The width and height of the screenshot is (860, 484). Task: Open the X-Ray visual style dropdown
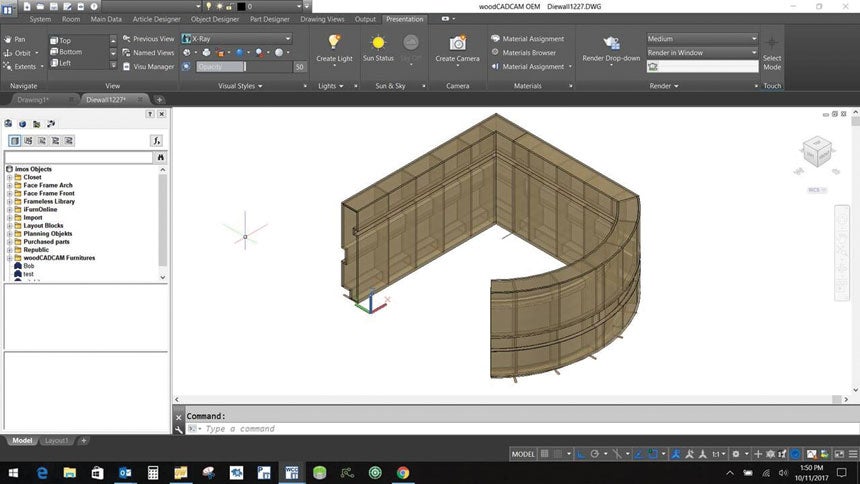(x=236, y=39)
